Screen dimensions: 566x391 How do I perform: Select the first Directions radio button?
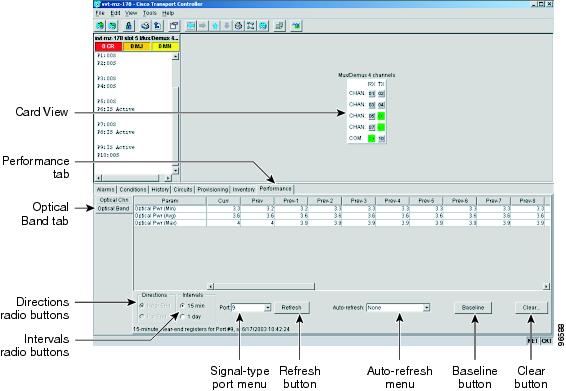142,305
